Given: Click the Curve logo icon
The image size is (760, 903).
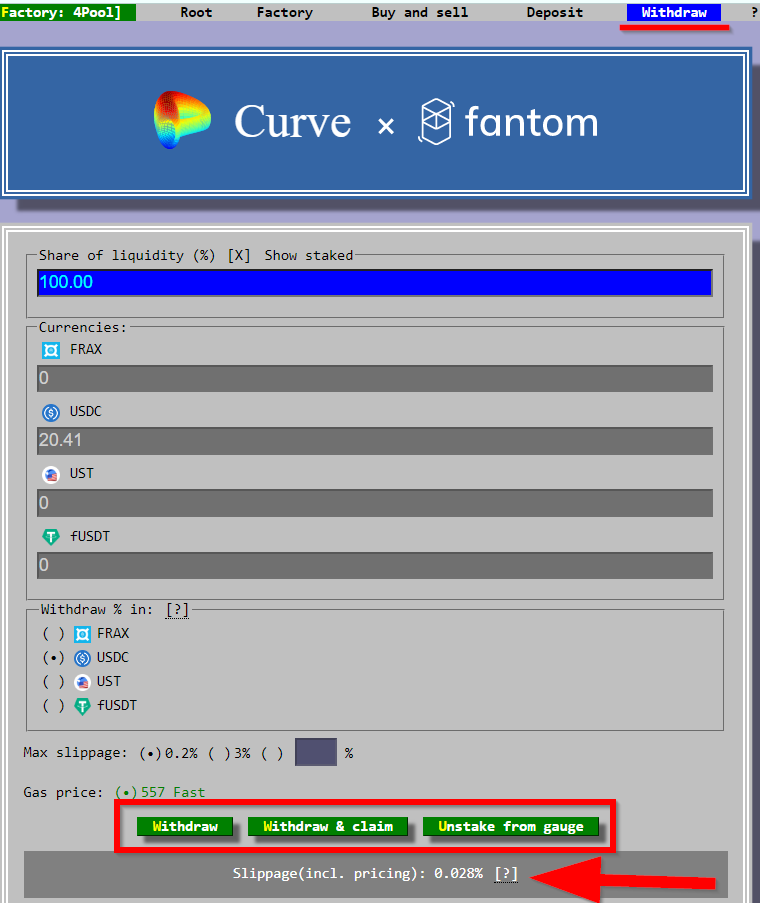Looking at the screenshot, I should [182, 120].
